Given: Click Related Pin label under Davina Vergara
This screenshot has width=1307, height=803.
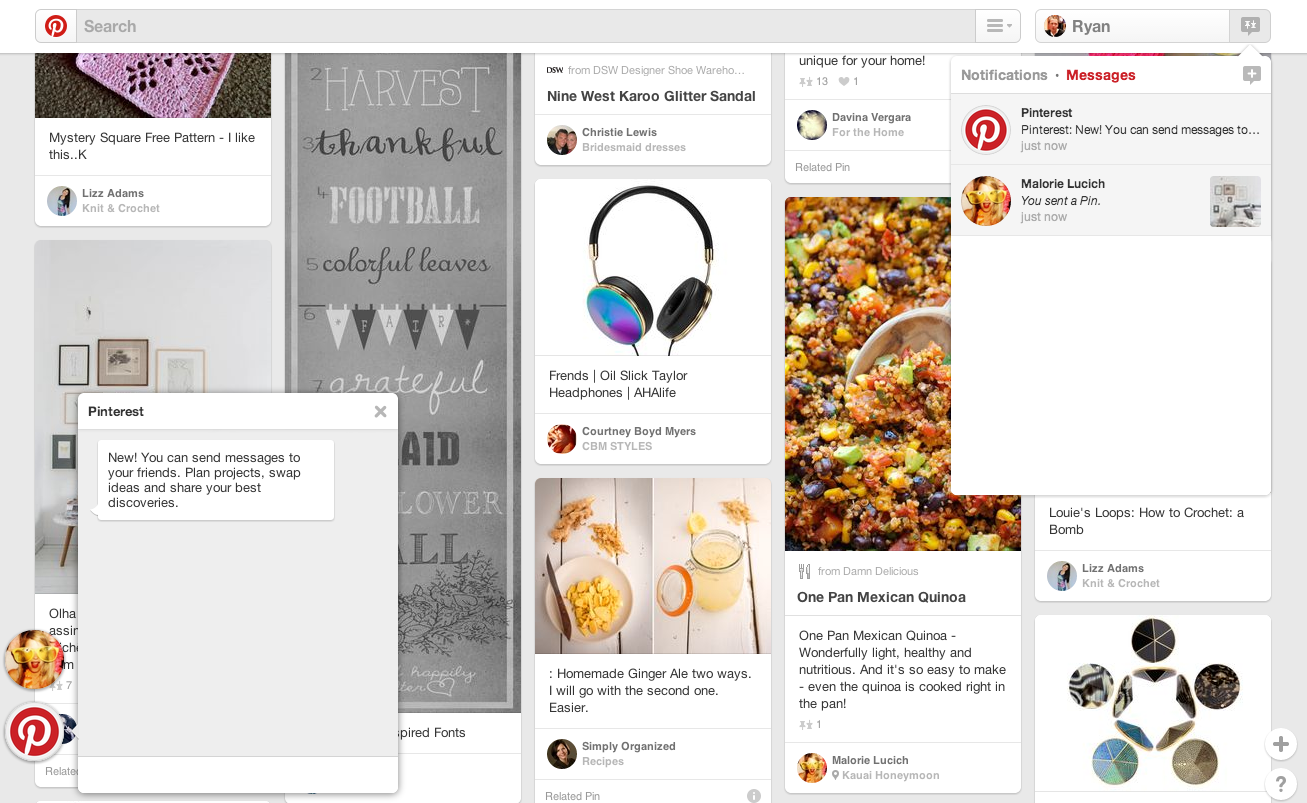Looking at the screenshot, I should tap(822, 167).
